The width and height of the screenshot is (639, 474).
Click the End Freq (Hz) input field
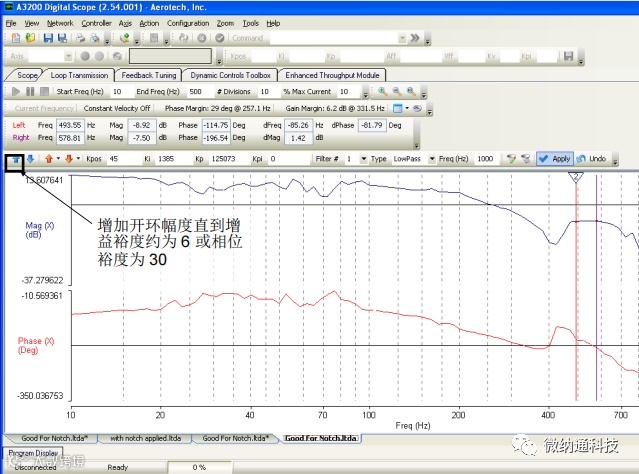[x=200, y=92]
